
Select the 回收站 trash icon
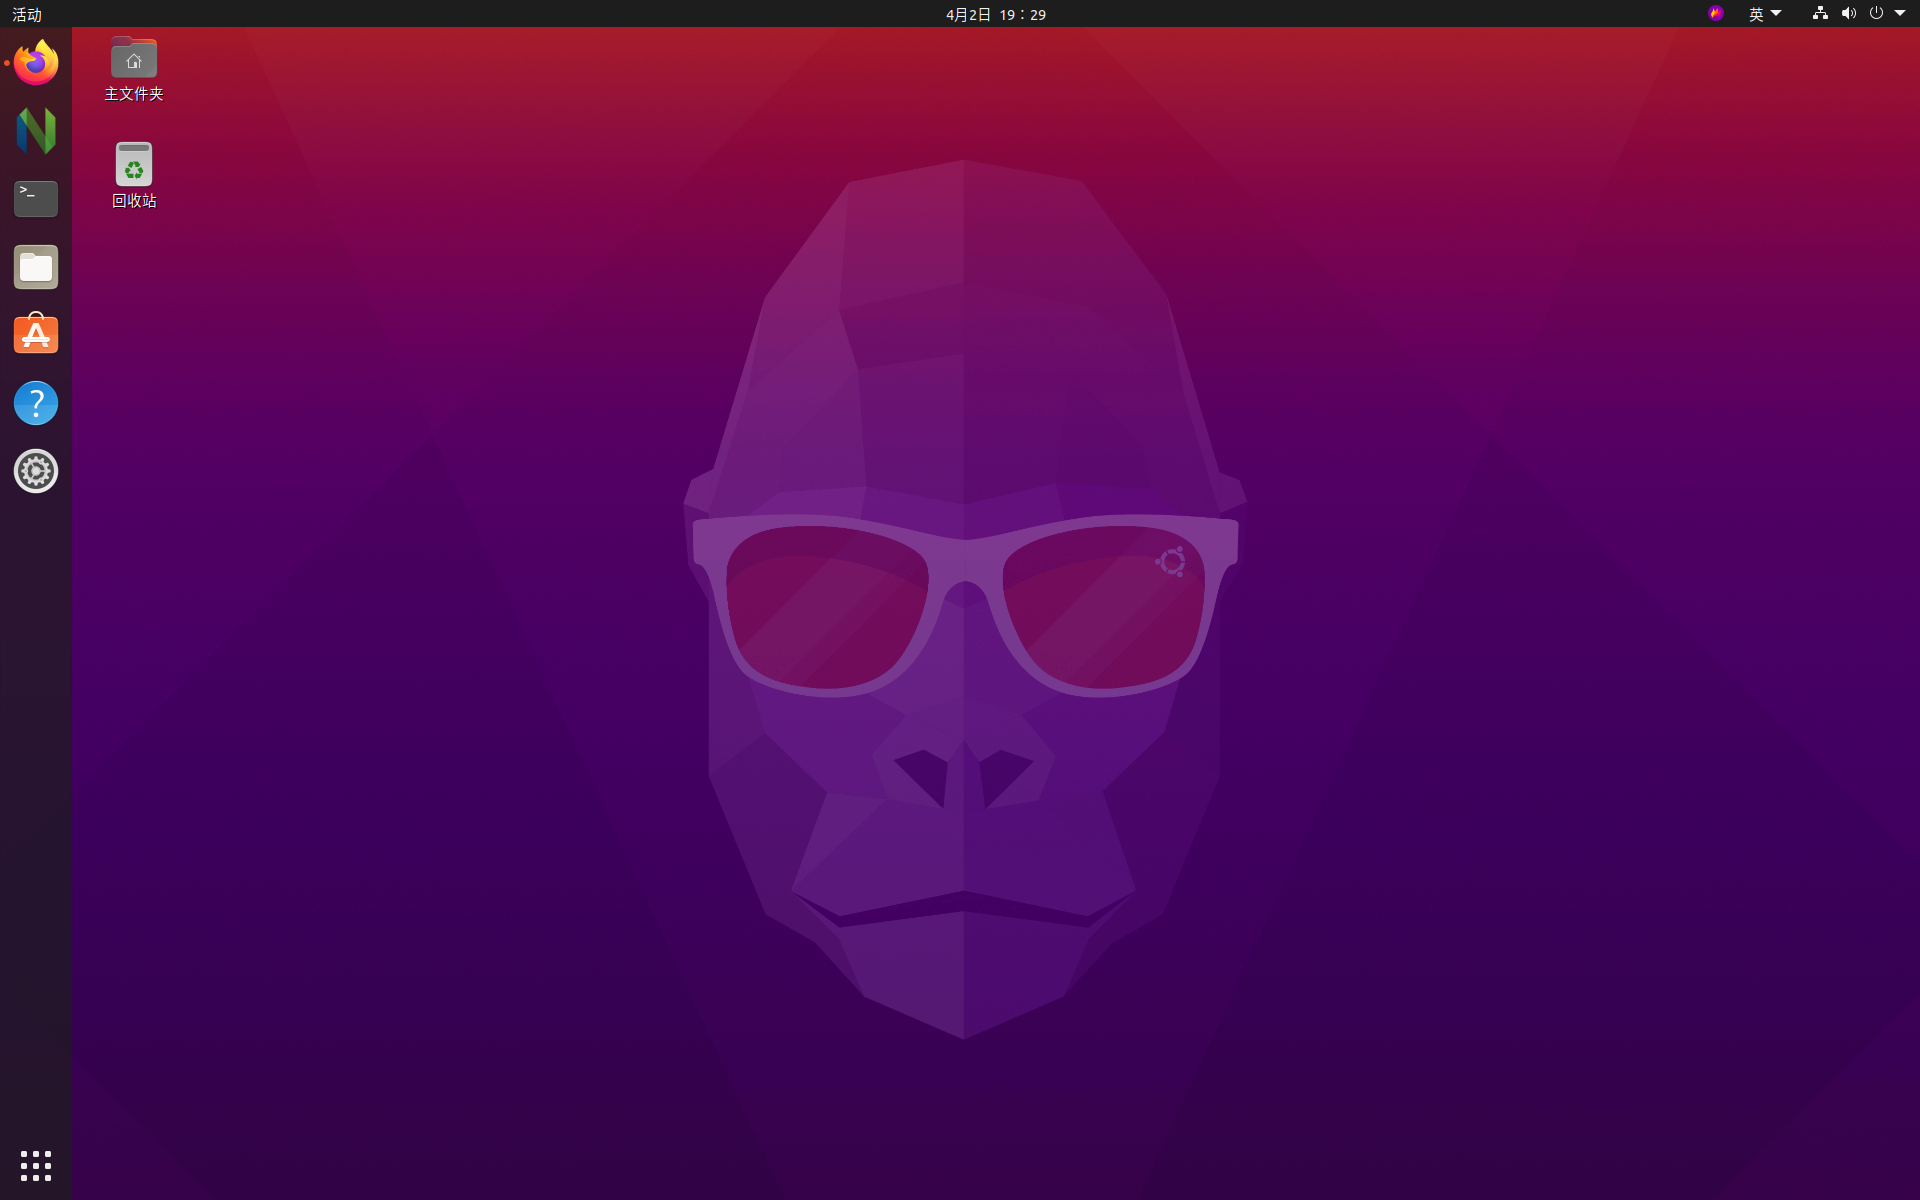click(x=134, y=175)
